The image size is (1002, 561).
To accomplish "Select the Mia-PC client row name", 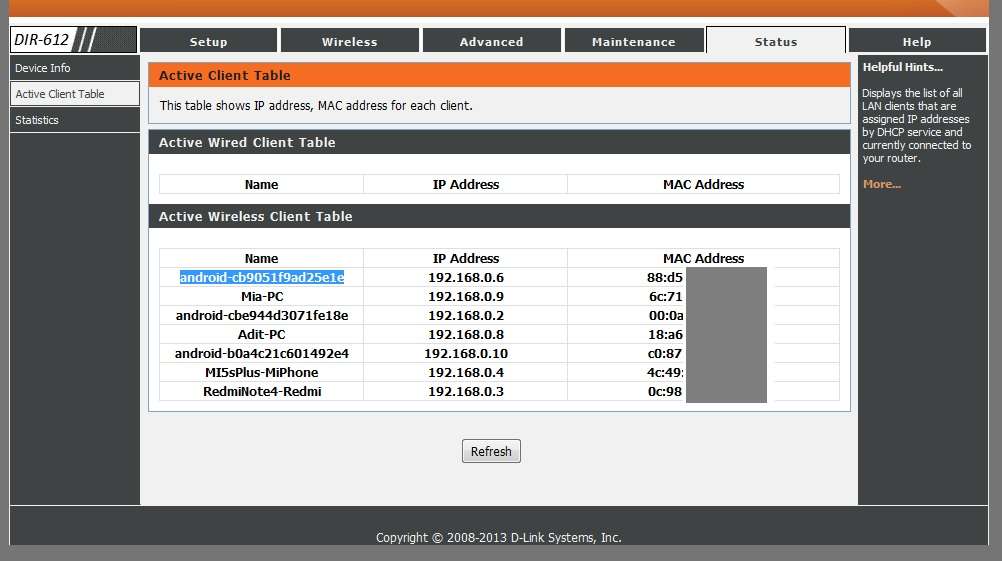I will point(261,297).
